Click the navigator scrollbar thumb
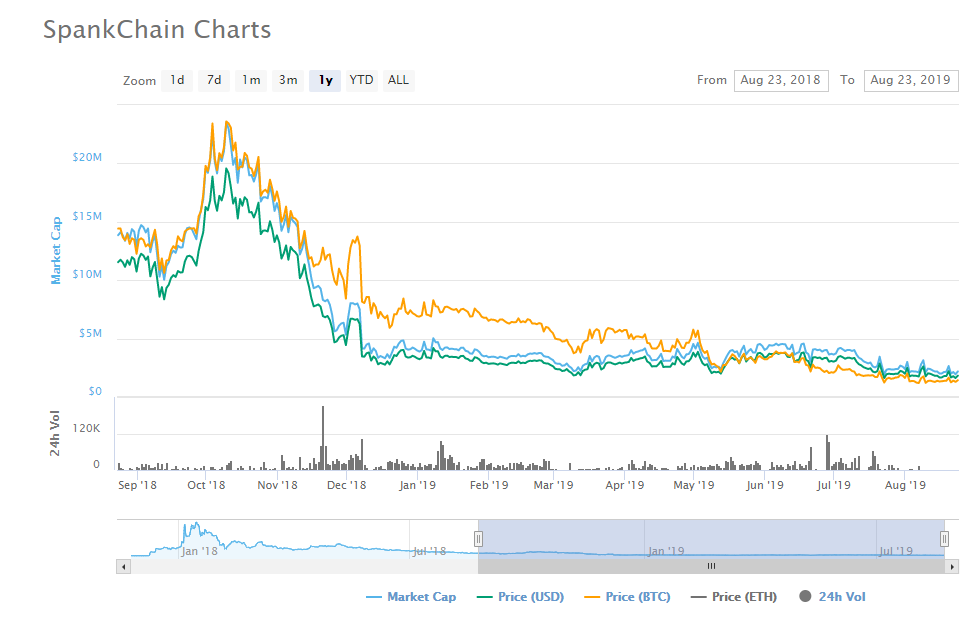 (711, 566)
